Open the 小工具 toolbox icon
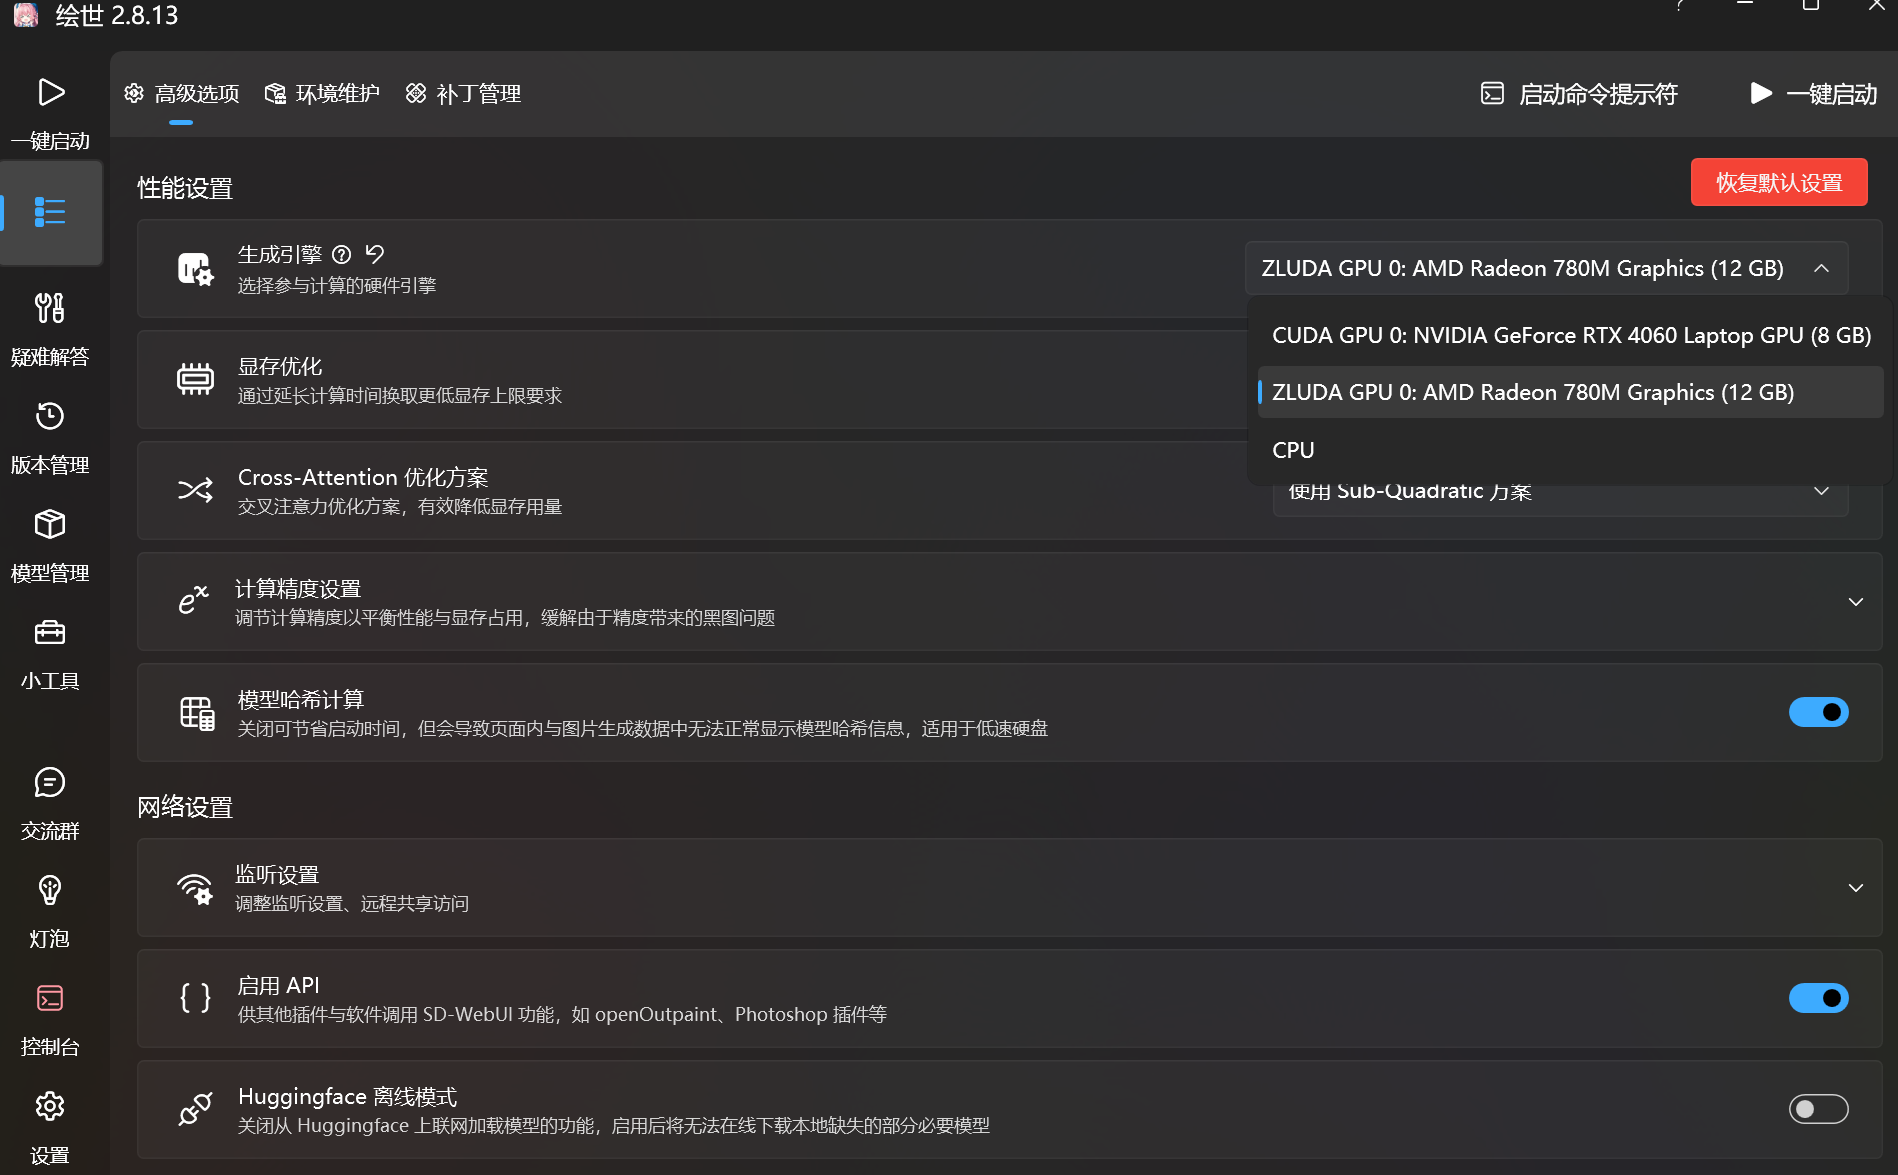Image resolution: width=1898 pixels, height=1175 pixels. pos(50,632)
